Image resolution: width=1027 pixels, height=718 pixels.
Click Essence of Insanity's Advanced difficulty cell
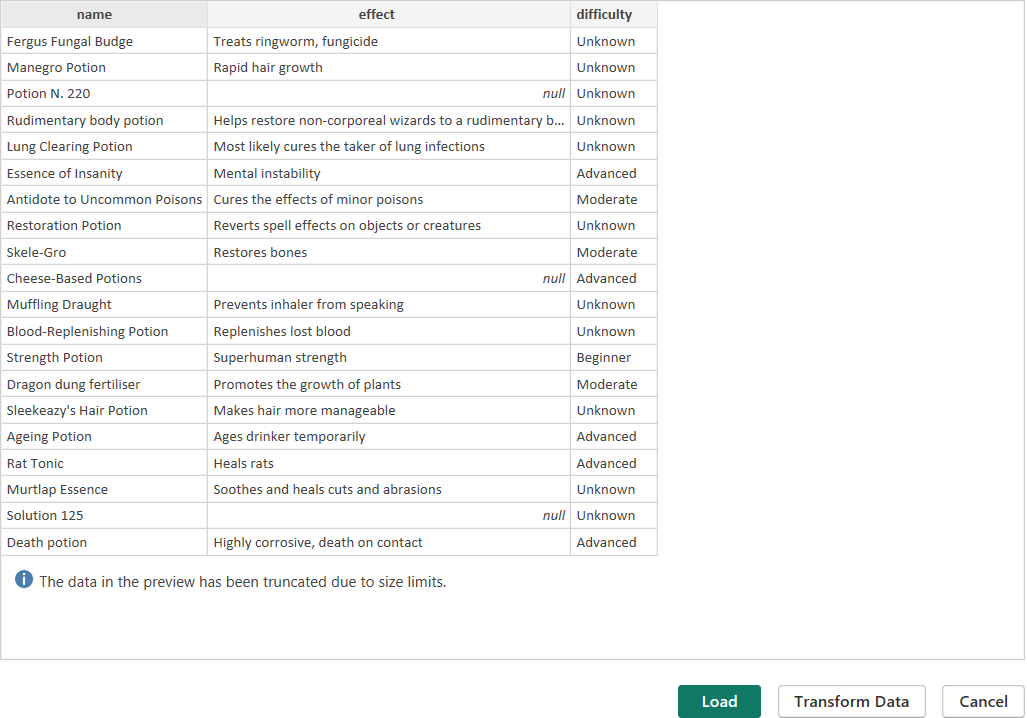click(x=606, y=173)
